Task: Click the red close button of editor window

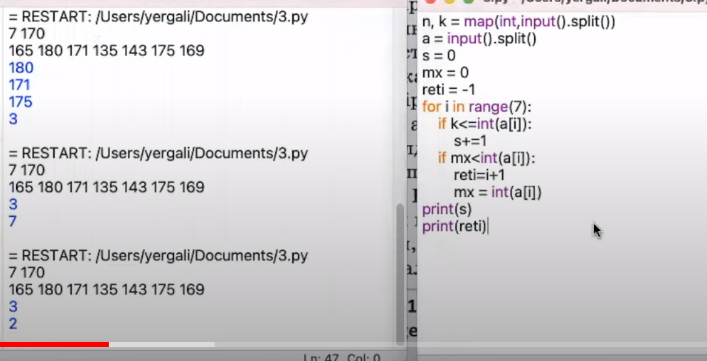Action: point(430,1)
